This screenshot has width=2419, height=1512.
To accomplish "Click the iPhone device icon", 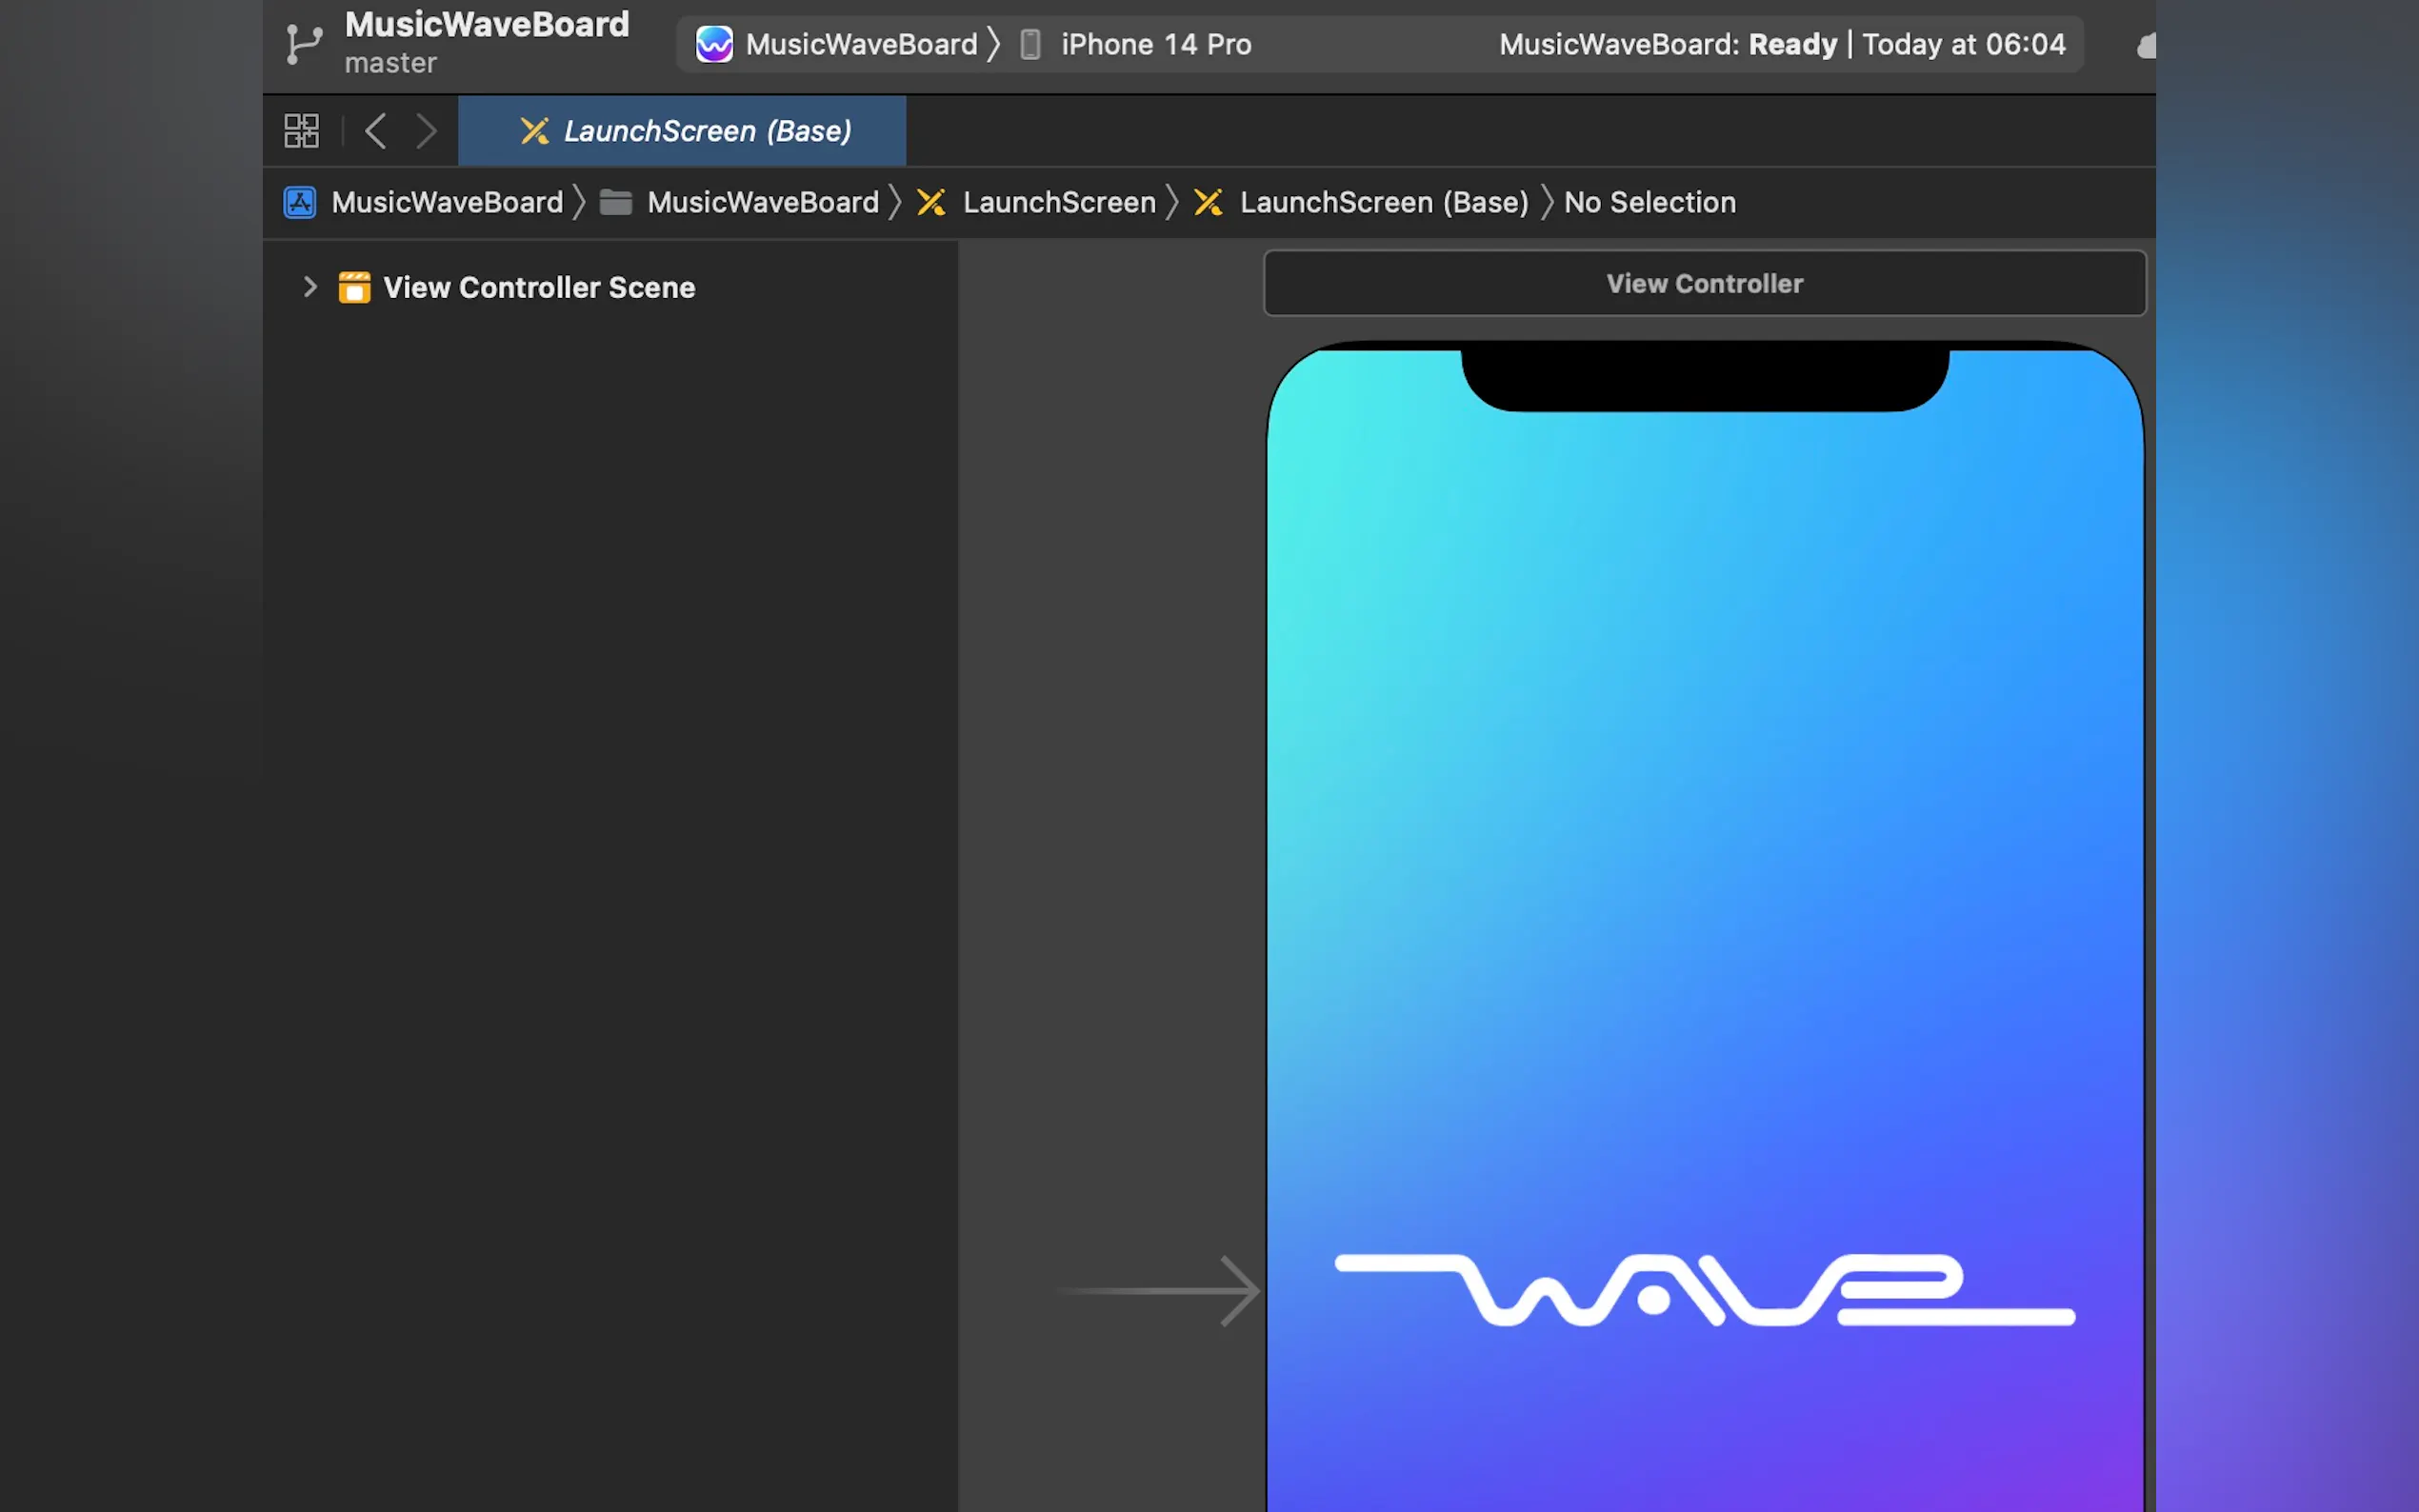I will coord(1030,44).
